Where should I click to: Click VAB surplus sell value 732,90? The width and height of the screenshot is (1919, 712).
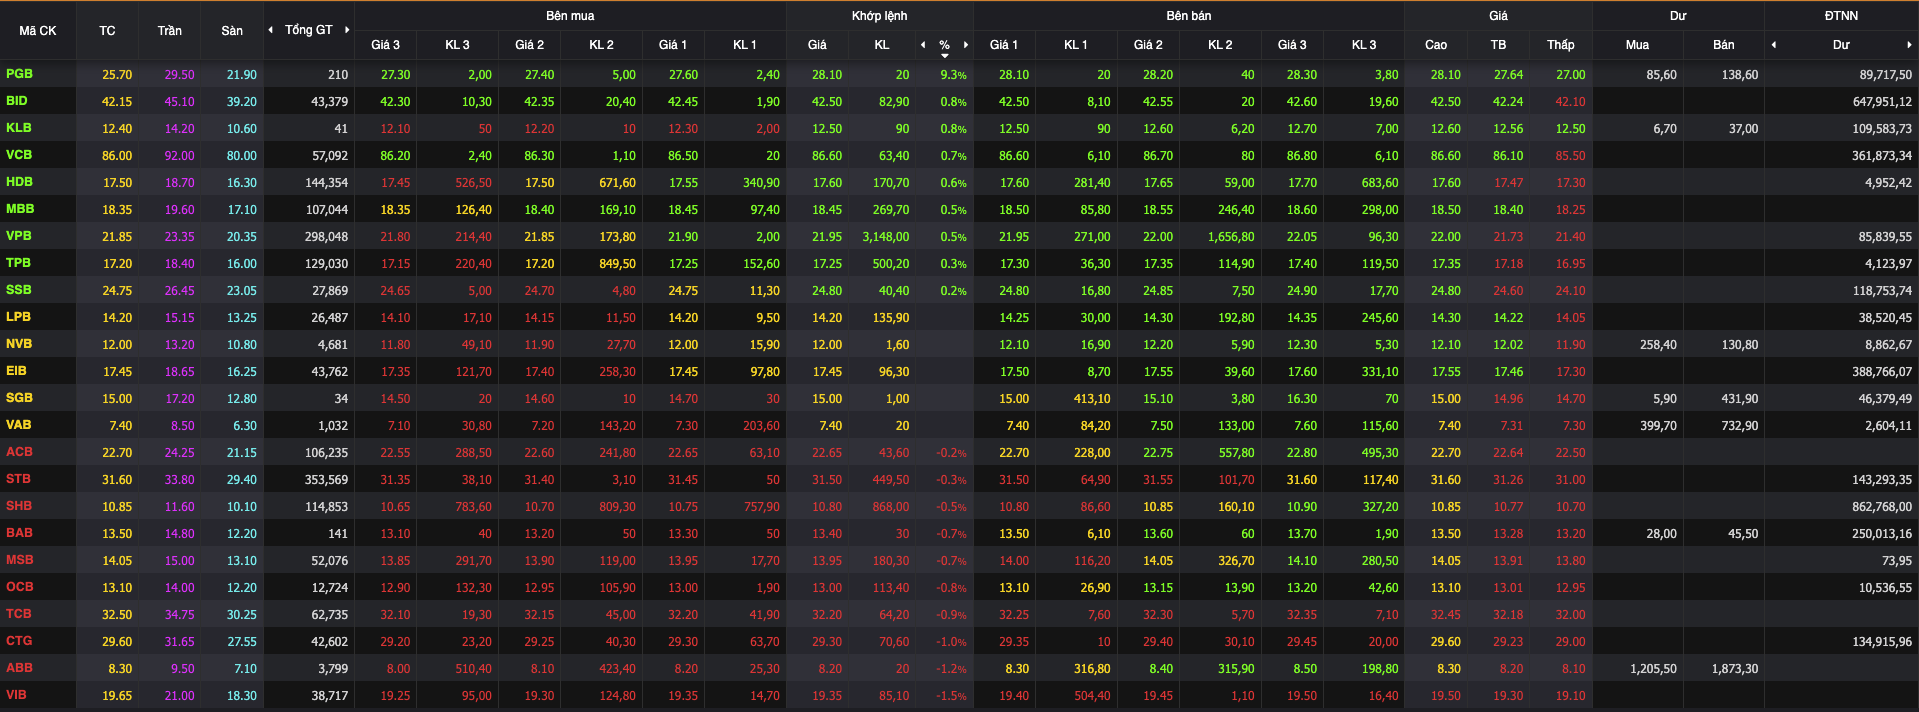pyautogui.click(x=1740, y=426)
